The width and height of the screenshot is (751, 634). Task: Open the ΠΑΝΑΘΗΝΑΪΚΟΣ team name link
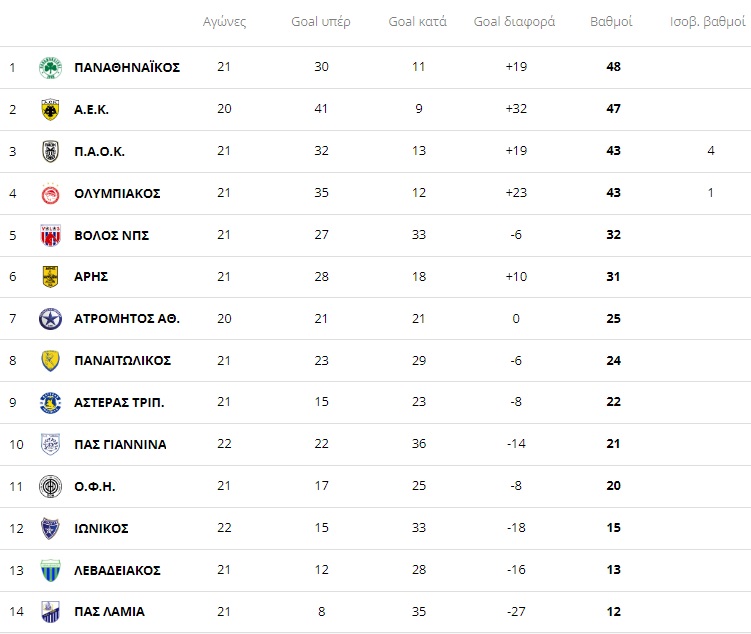point(127,68)
